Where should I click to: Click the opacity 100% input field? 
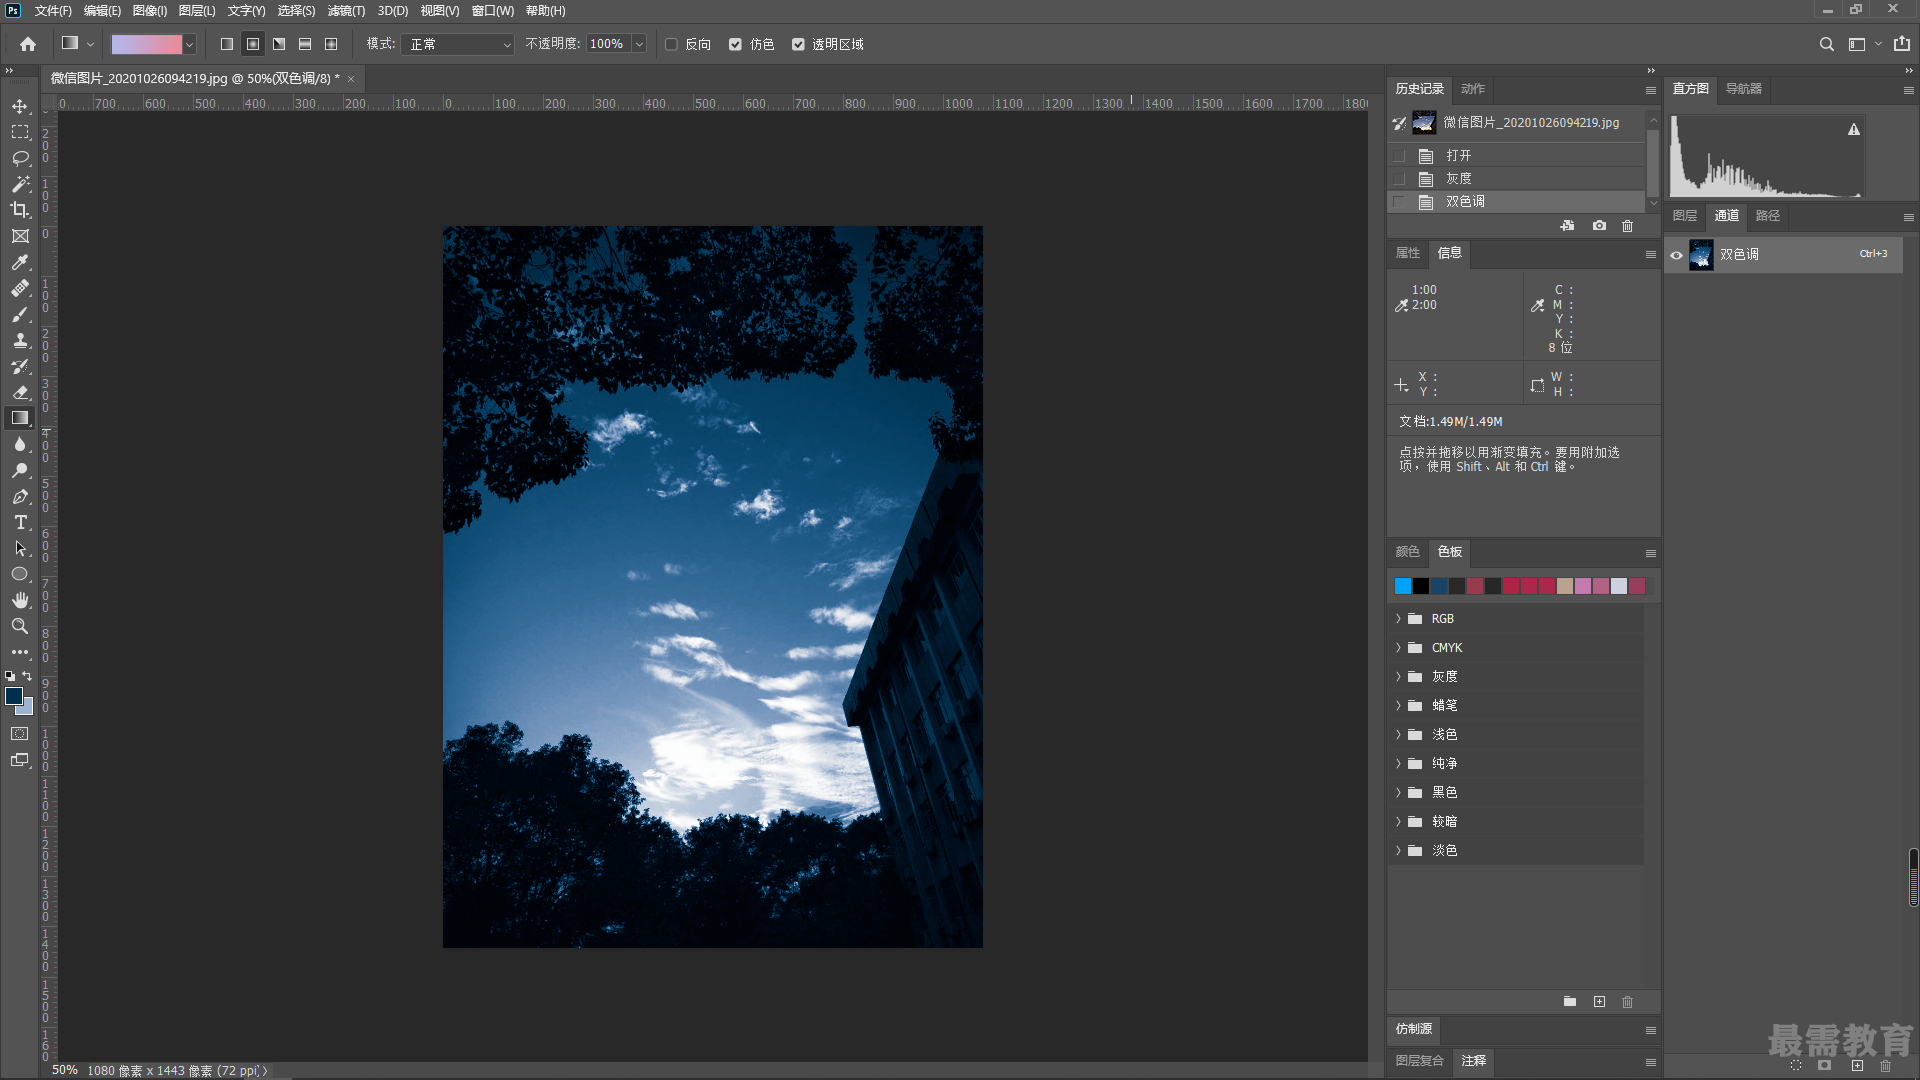(607, 44)
